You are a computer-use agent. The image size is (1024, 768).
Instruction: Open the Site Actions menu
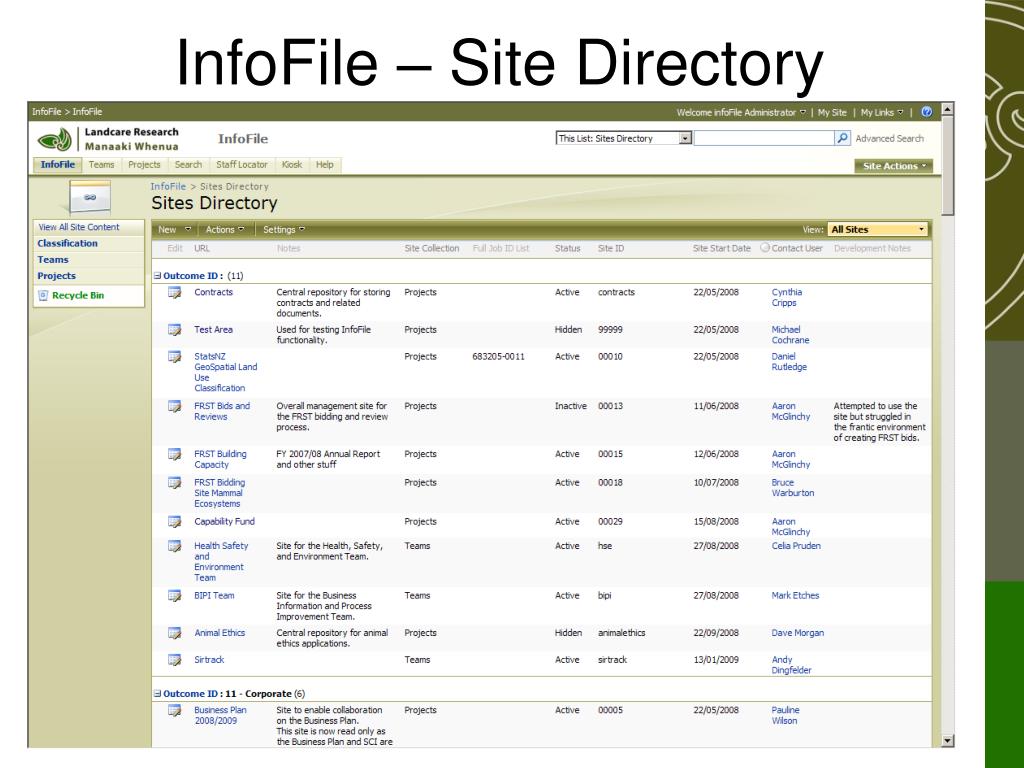coord(893,166)
